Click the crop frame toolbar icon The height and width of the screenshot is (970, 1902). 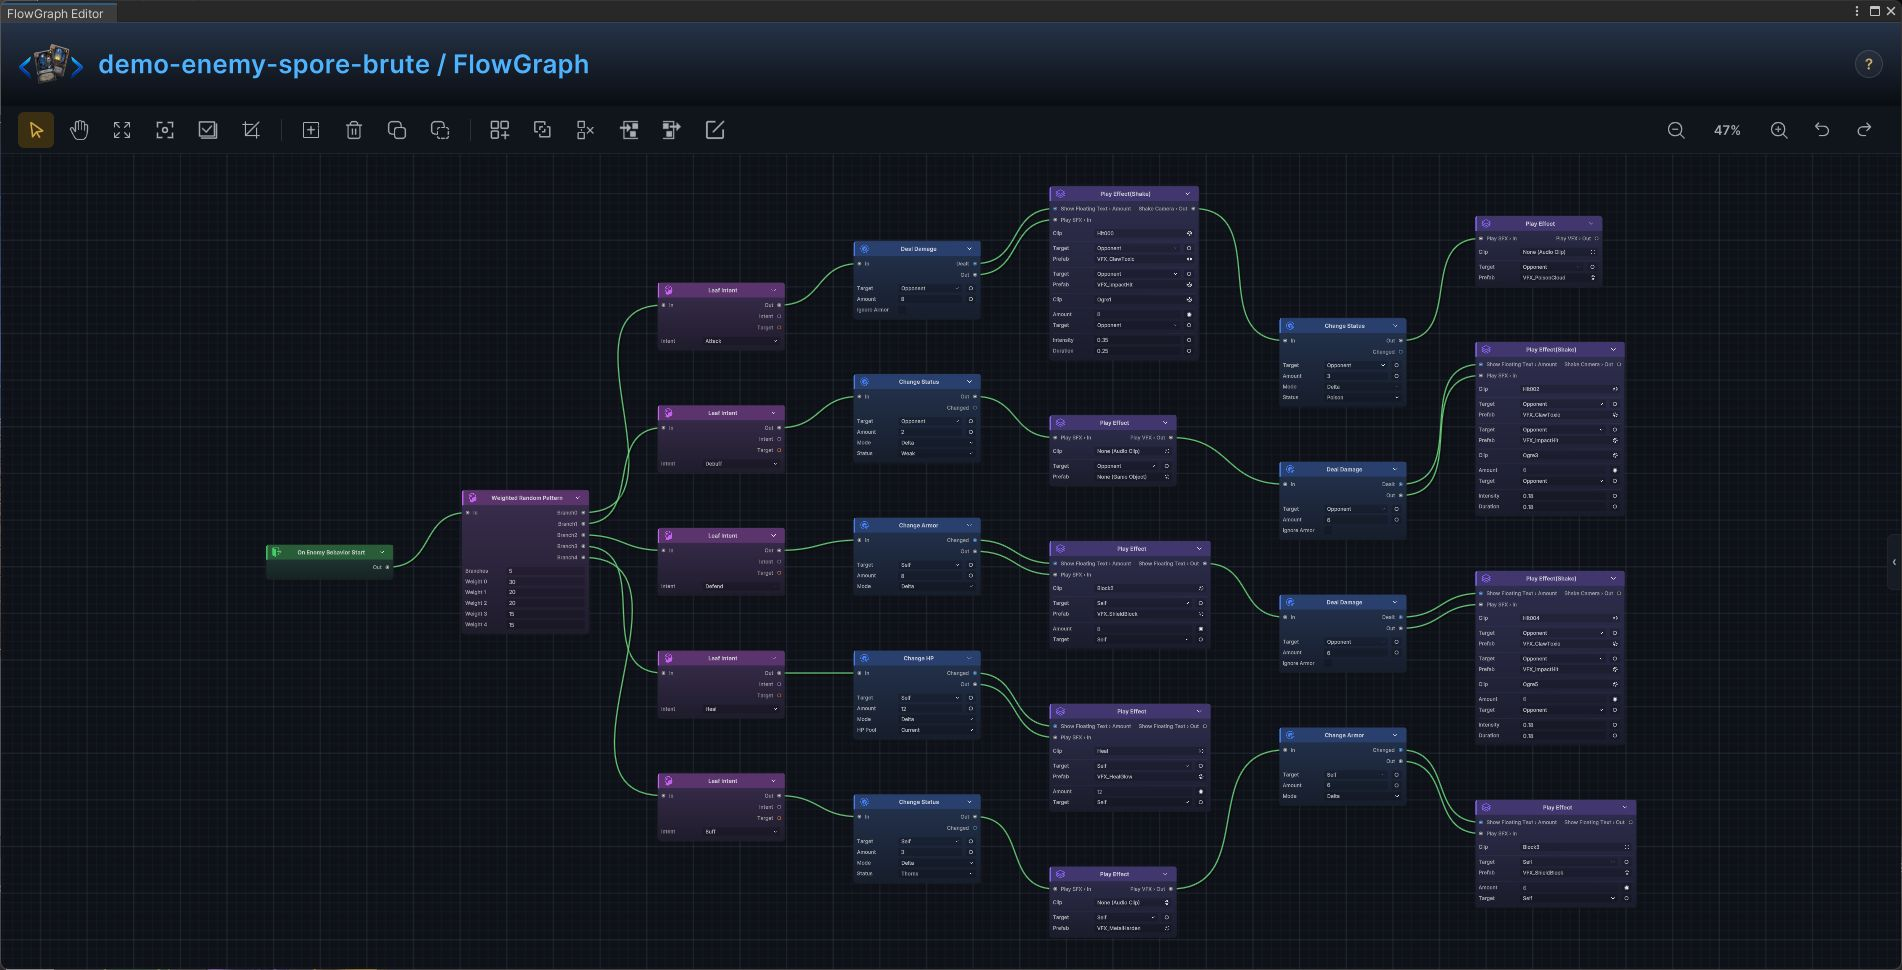coord(251,130)
